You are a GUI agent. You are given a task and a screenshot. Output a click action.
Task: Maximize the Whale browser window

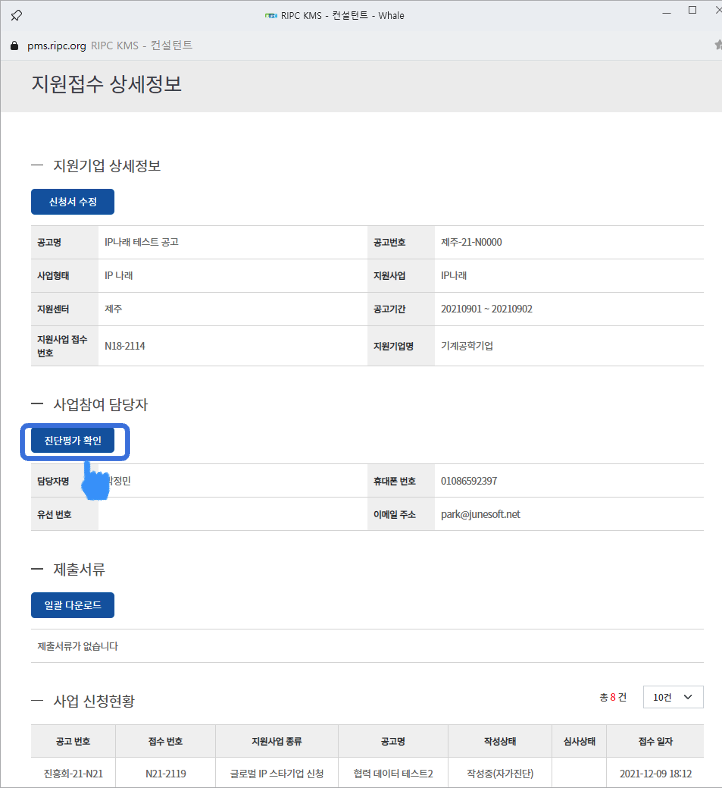[x=691, y=12]
